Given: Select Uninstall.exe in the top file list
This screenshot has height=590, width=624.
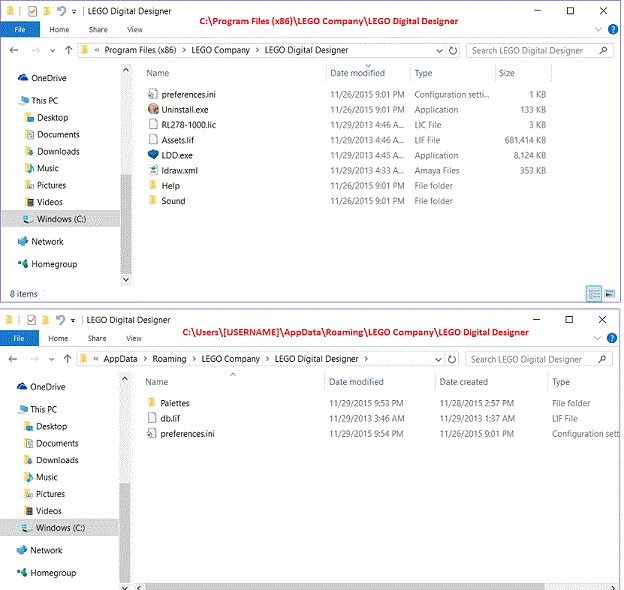Looking at the screenshot, I should (184, 109).
